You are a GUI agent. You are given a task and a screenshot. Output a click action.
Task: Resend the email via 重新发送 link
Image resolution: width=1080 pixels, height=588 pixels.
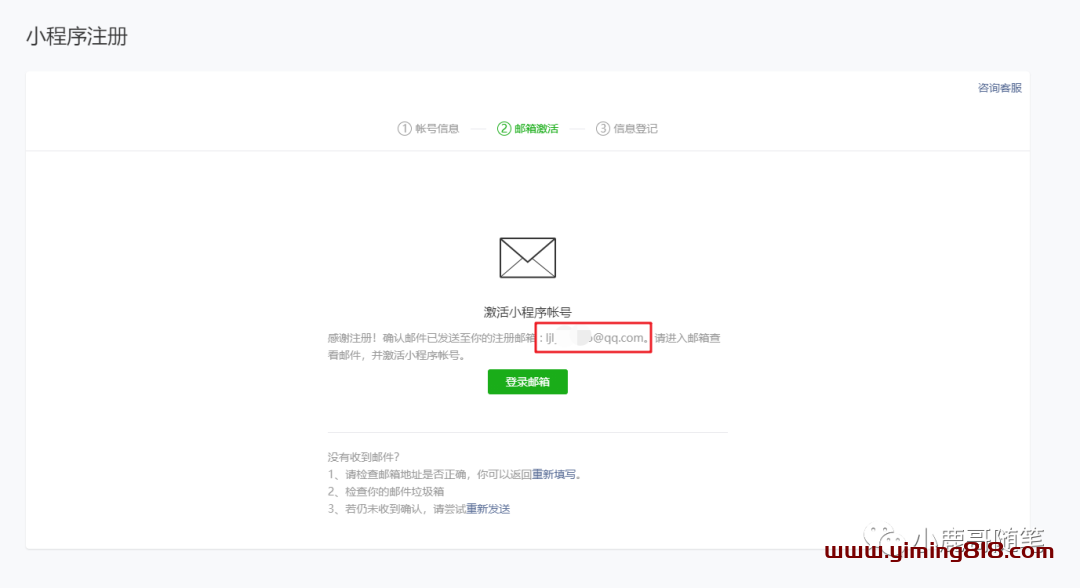(488, 509)
